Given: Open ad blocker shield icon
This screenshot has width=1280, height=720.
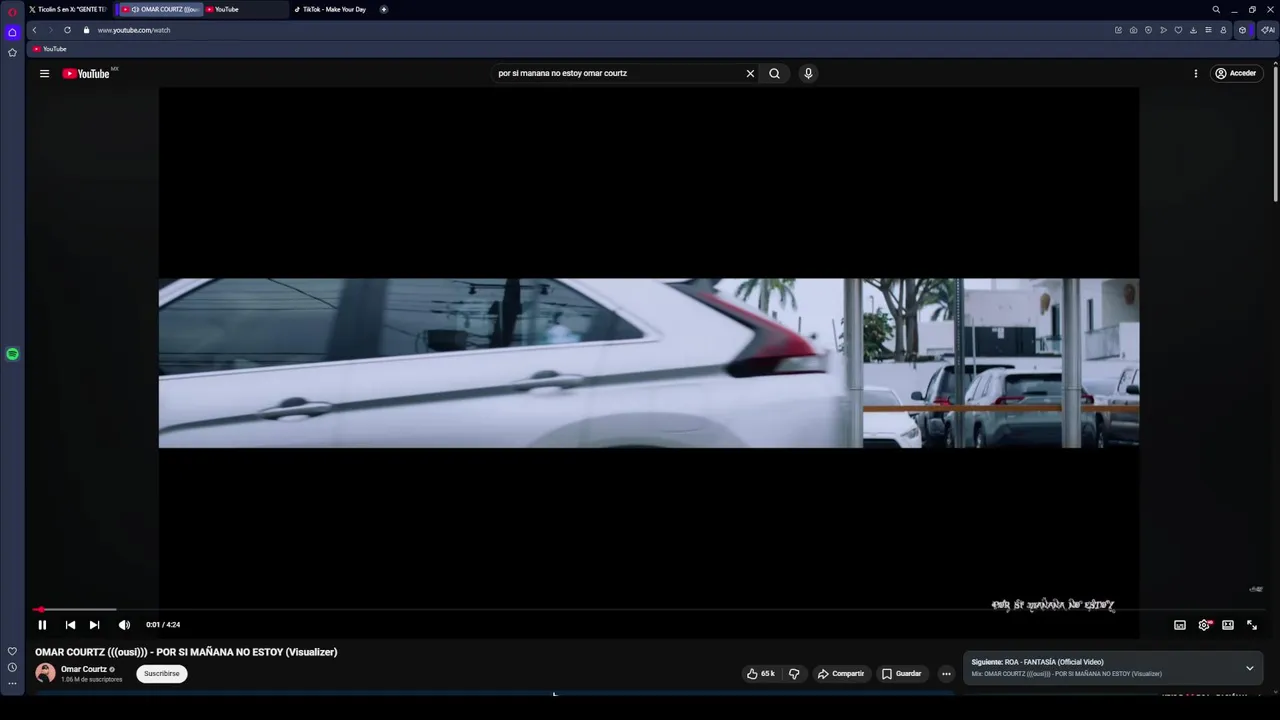Looking at the screenshot, I should [x=1148, y=30].
